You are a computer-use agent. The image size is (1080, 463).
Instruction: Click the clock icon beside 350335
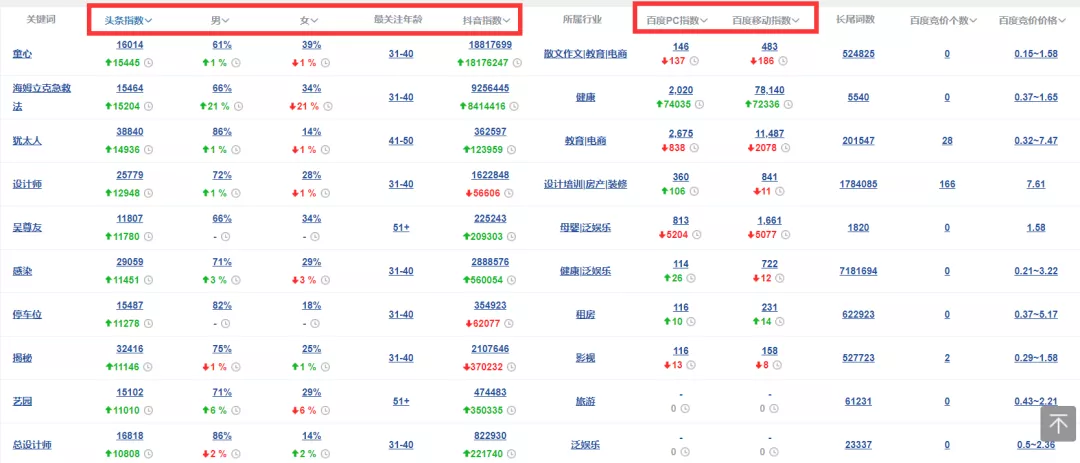512,410
